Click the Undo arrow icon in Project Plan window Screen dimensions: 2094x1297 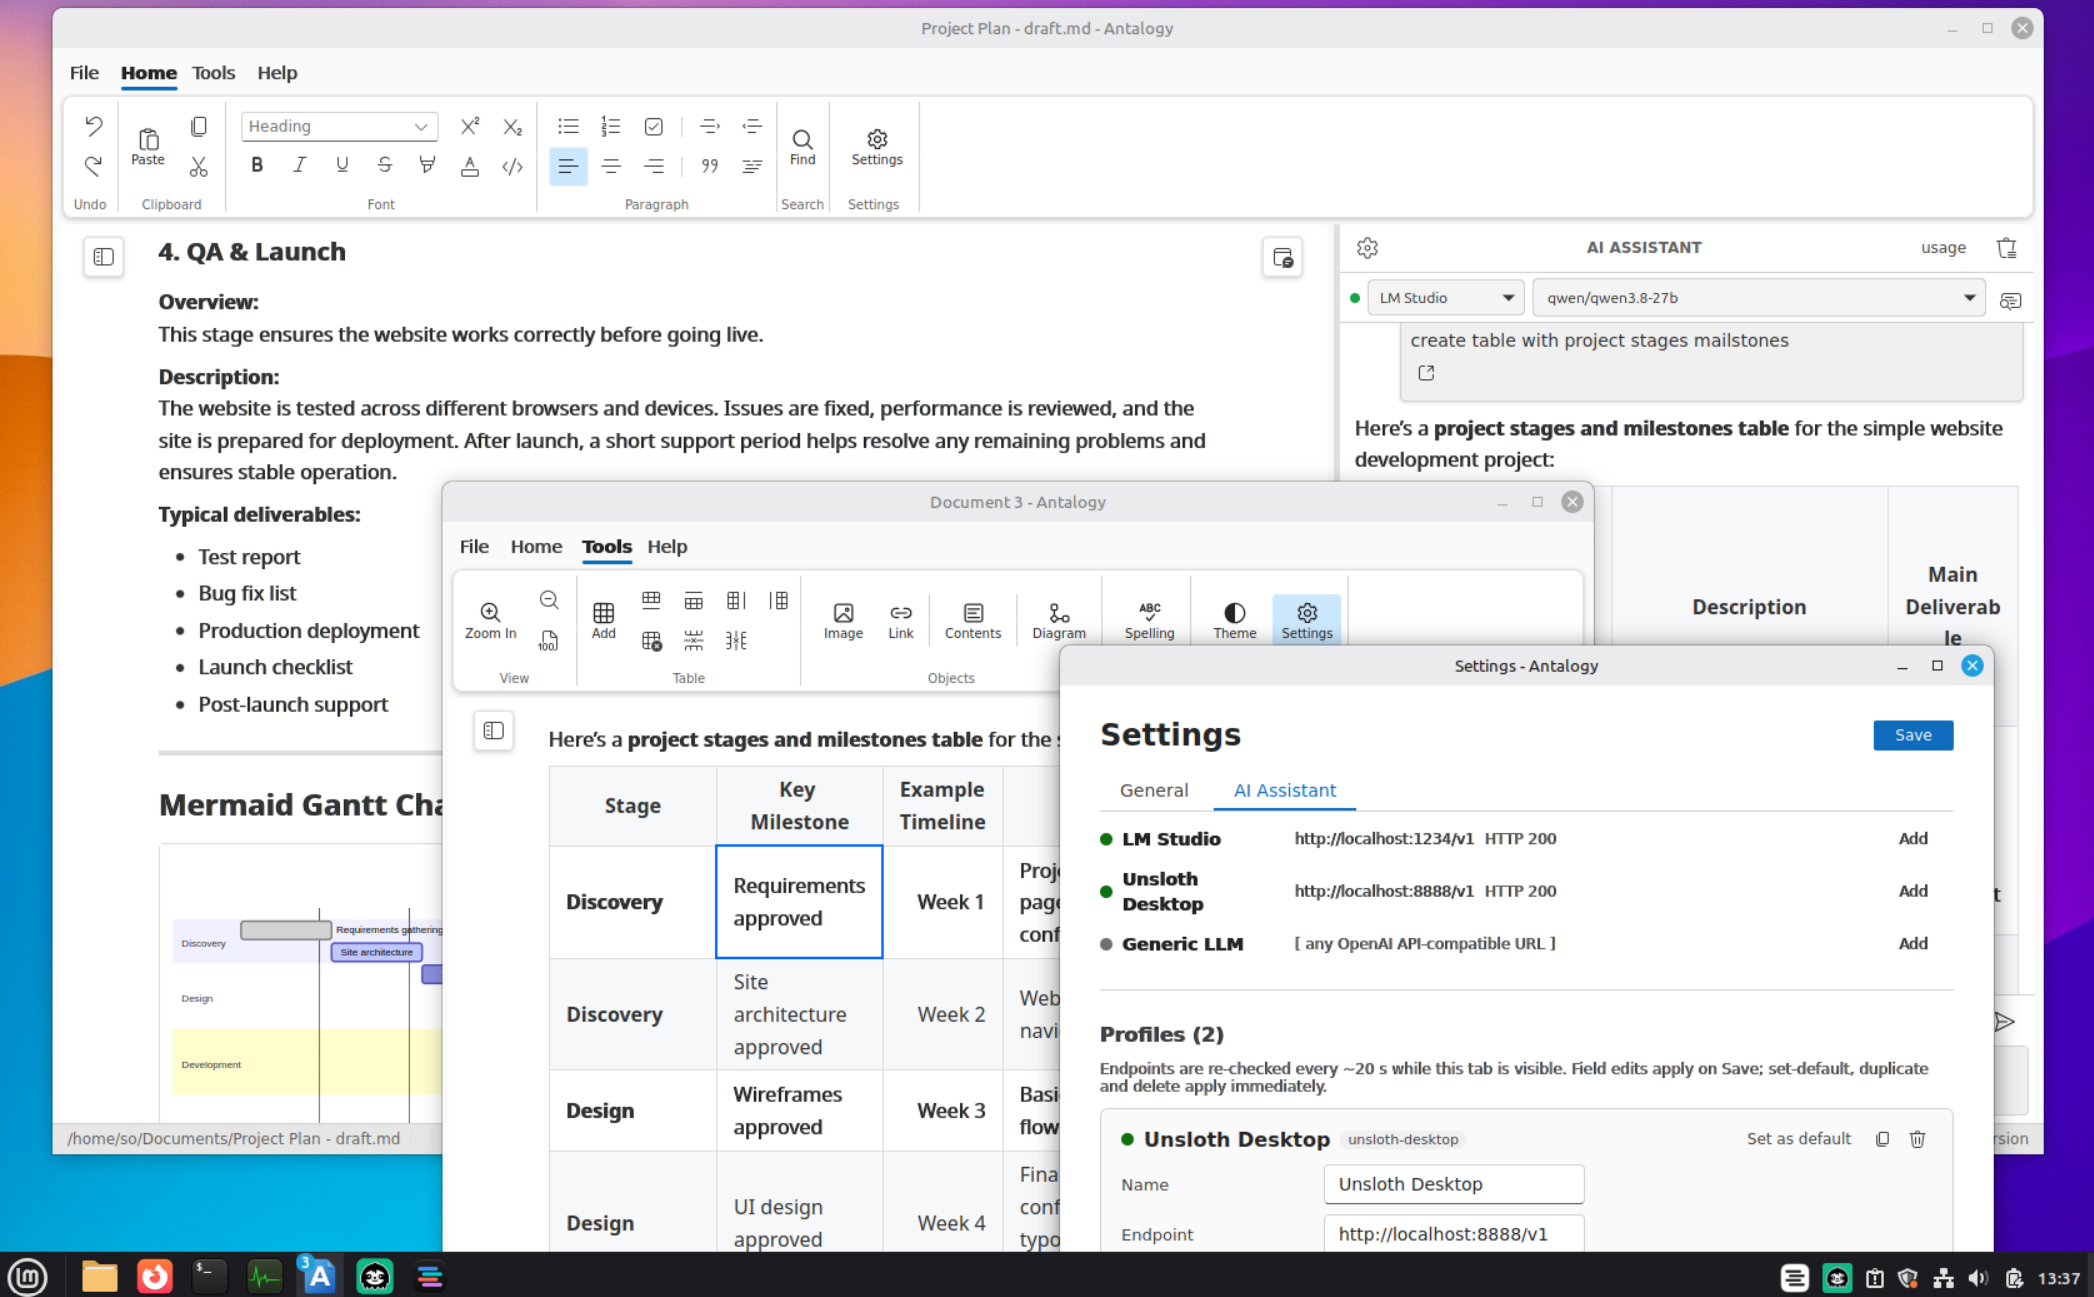pos(93,126)
